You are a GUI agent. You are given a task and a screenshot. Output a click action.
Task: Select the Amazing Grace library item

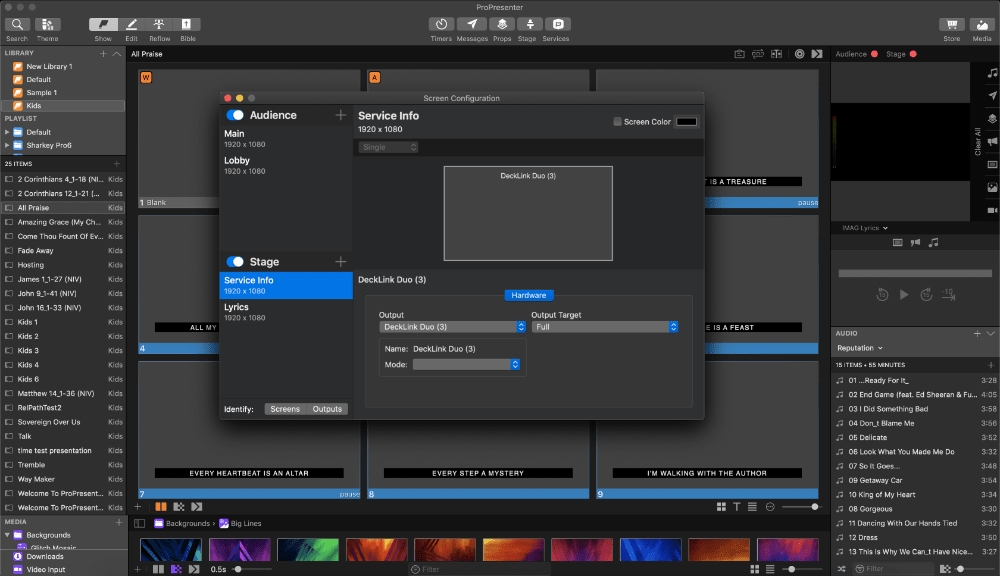click(59, 222)
